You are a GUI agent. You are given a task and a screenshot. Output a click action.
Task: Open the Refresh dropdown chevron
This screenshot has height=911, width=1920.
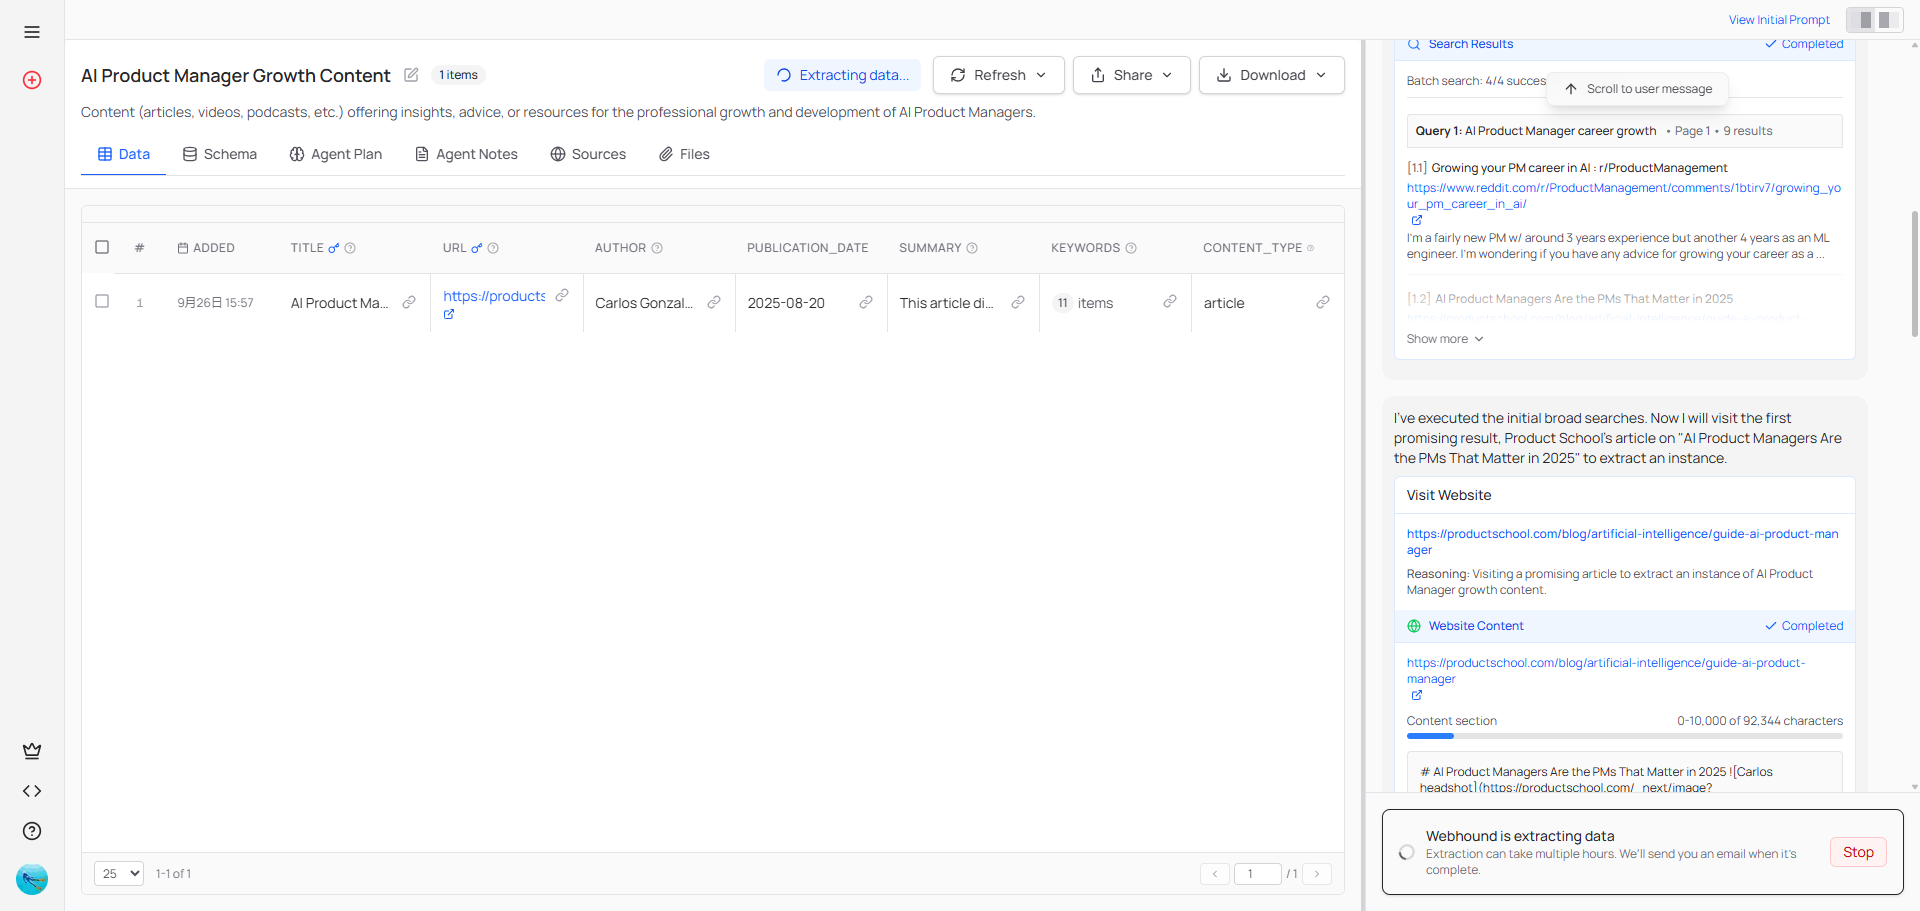pyautogui.click(x=1042, y=75)
